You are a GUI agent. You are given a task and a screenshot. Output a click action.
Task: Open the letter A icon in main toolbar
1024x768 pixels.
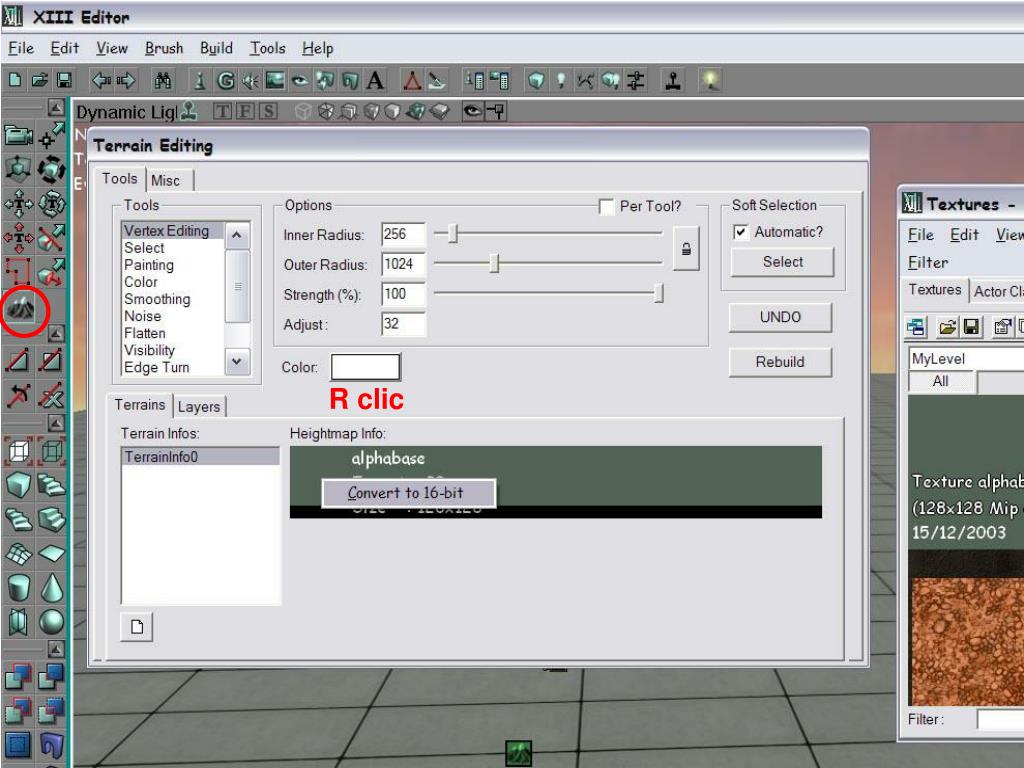[x=375, y=80]
